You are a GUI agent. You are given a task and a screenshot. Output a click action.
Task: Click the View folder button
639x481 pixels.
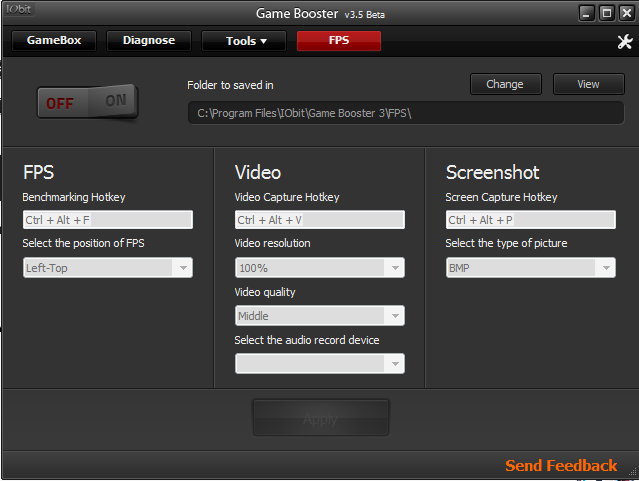588,84
